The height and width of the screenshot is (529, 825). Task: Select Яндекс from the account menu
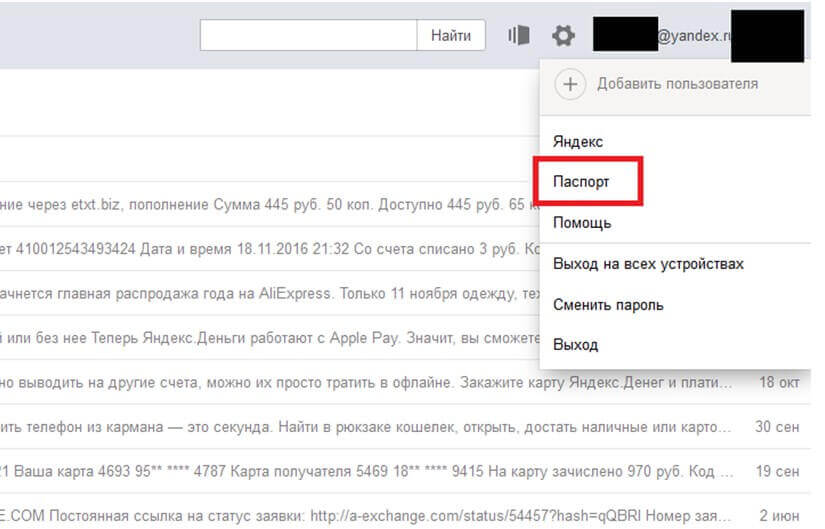[578, 142]
